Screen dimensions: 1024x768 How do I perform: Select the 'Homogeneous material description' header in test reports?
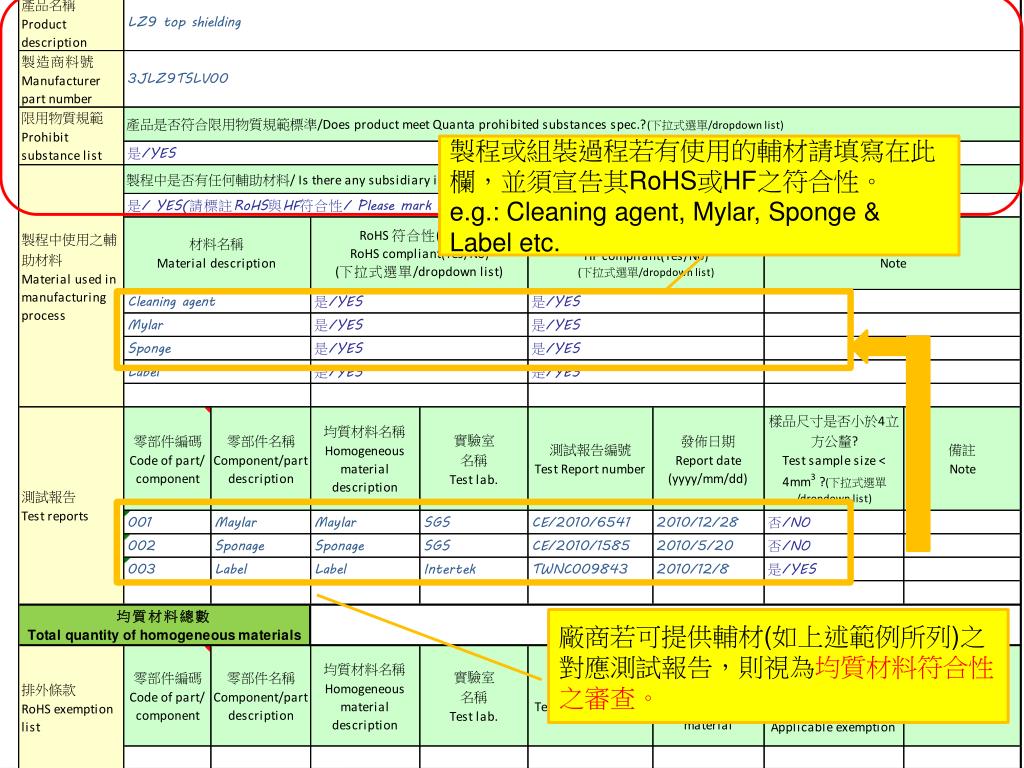click(x=365, y=459)
